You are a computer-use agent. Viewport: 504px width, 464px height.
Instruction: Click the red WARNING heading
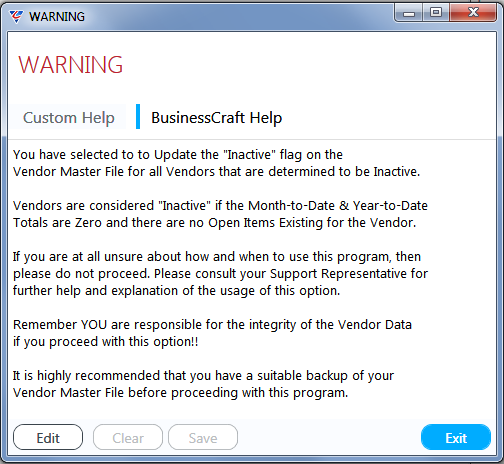(71, 64)
